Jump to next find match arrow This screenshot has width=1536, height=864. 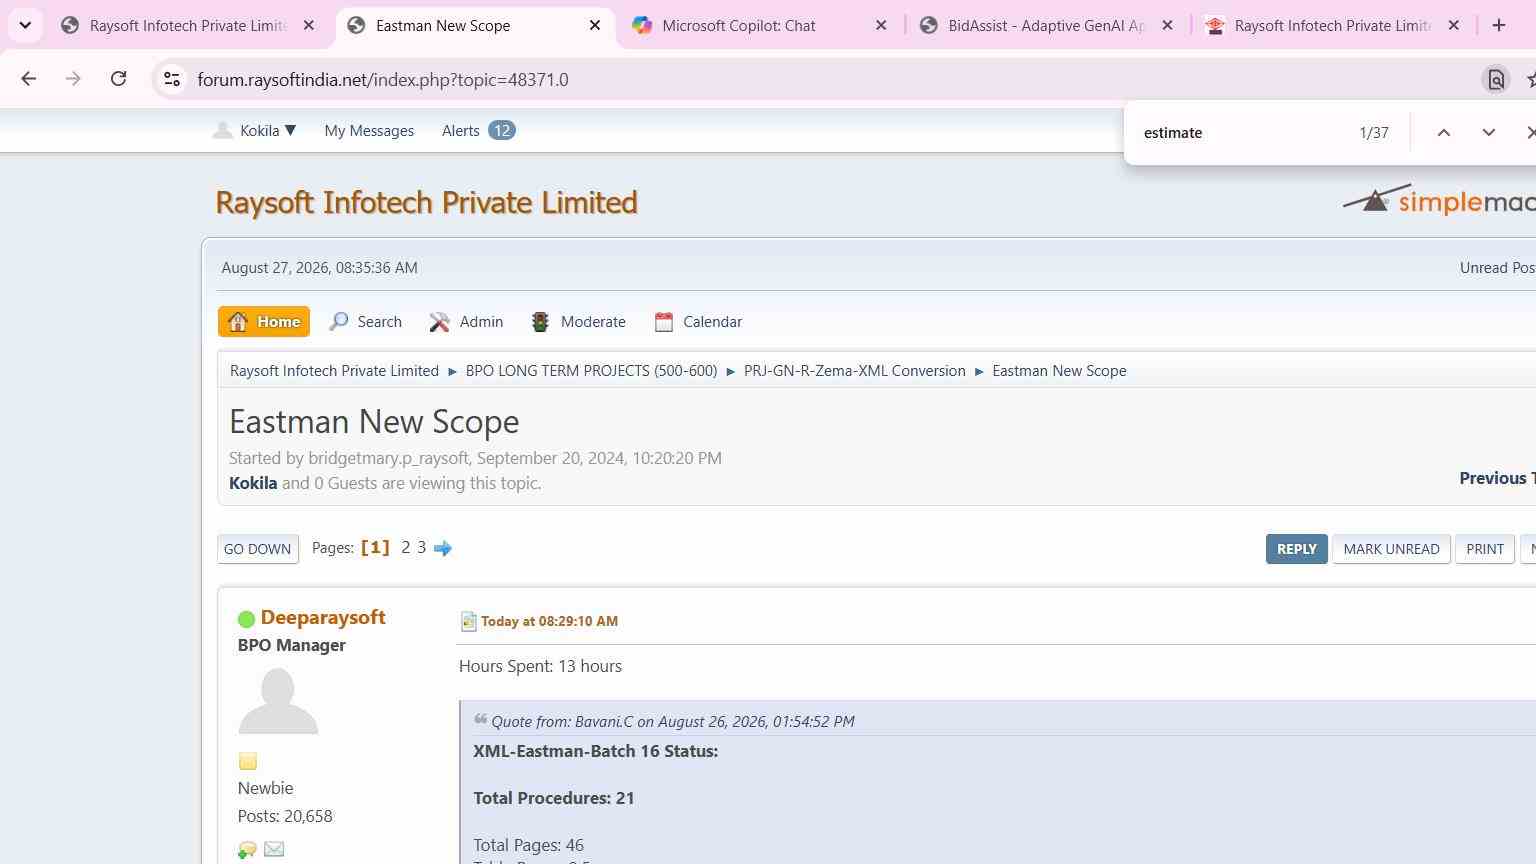[x=1488, y=132]
